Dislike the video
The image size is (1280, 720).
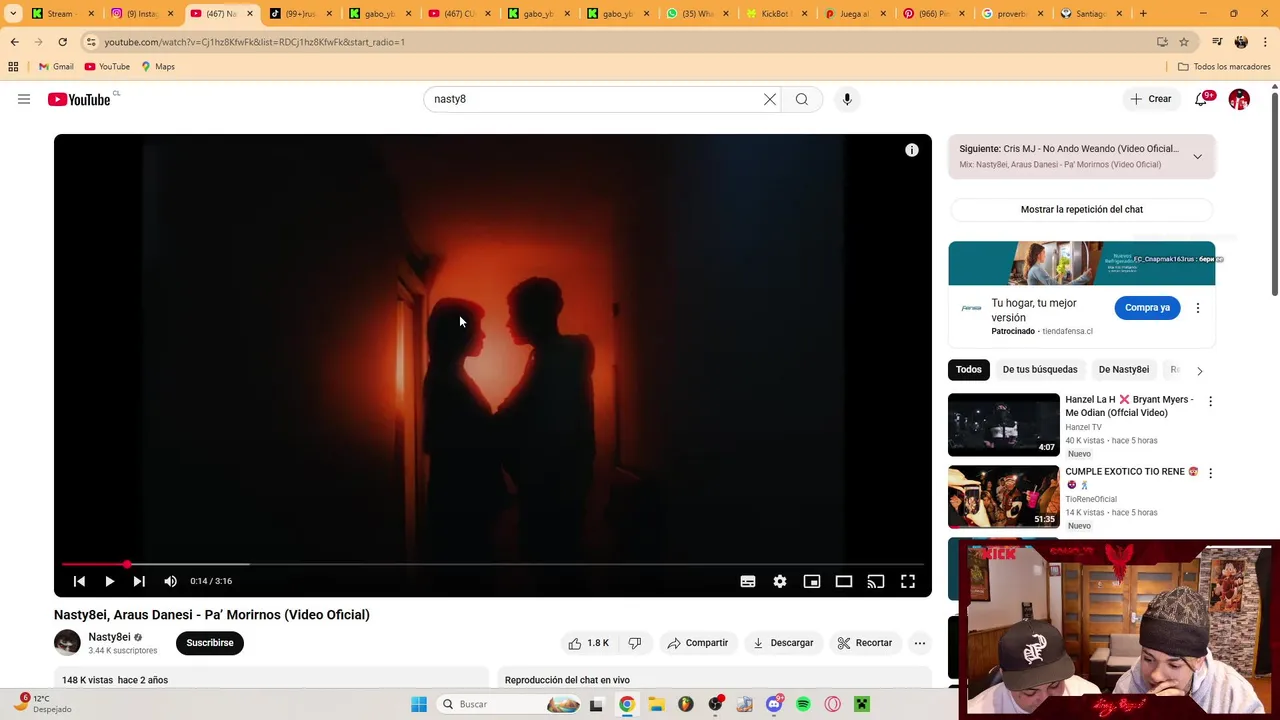coord(634,643)
